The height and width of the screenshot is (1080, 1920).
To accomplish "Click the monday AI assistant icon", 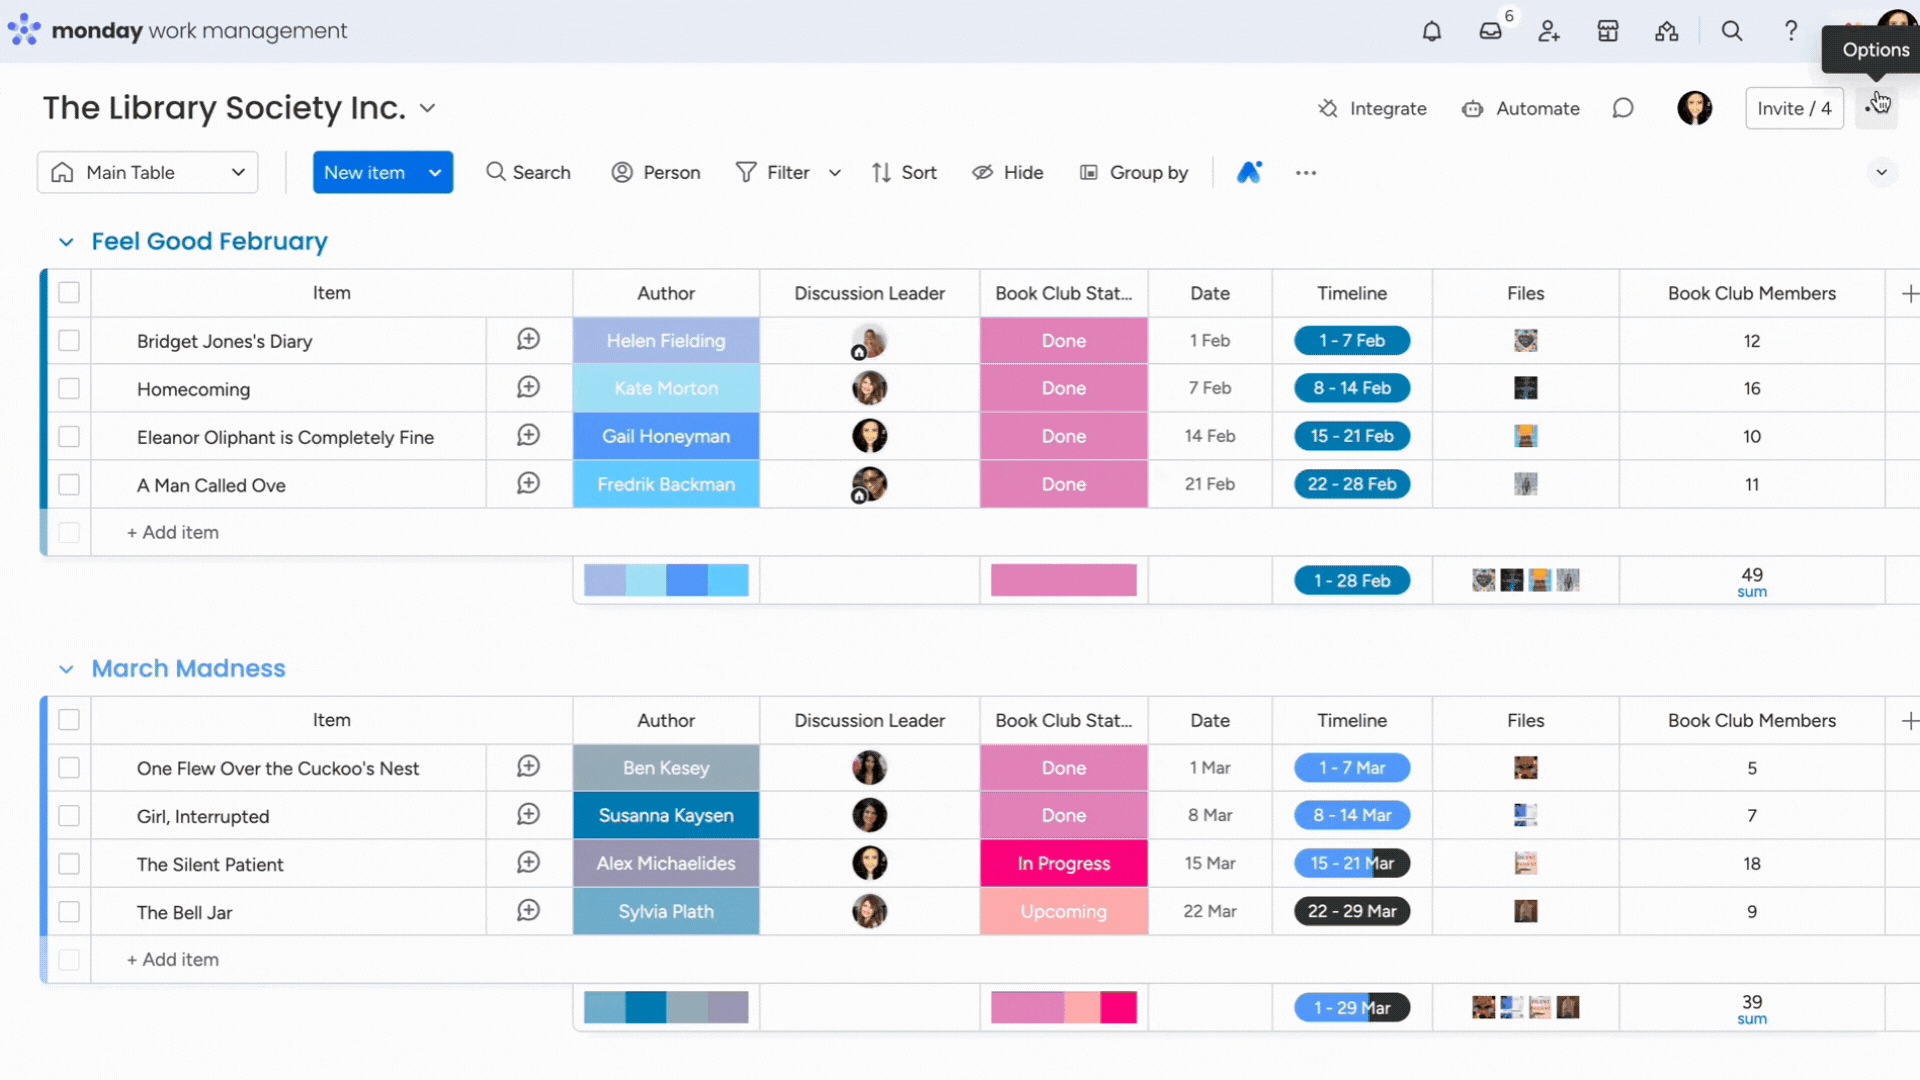I will [1249, 172].
